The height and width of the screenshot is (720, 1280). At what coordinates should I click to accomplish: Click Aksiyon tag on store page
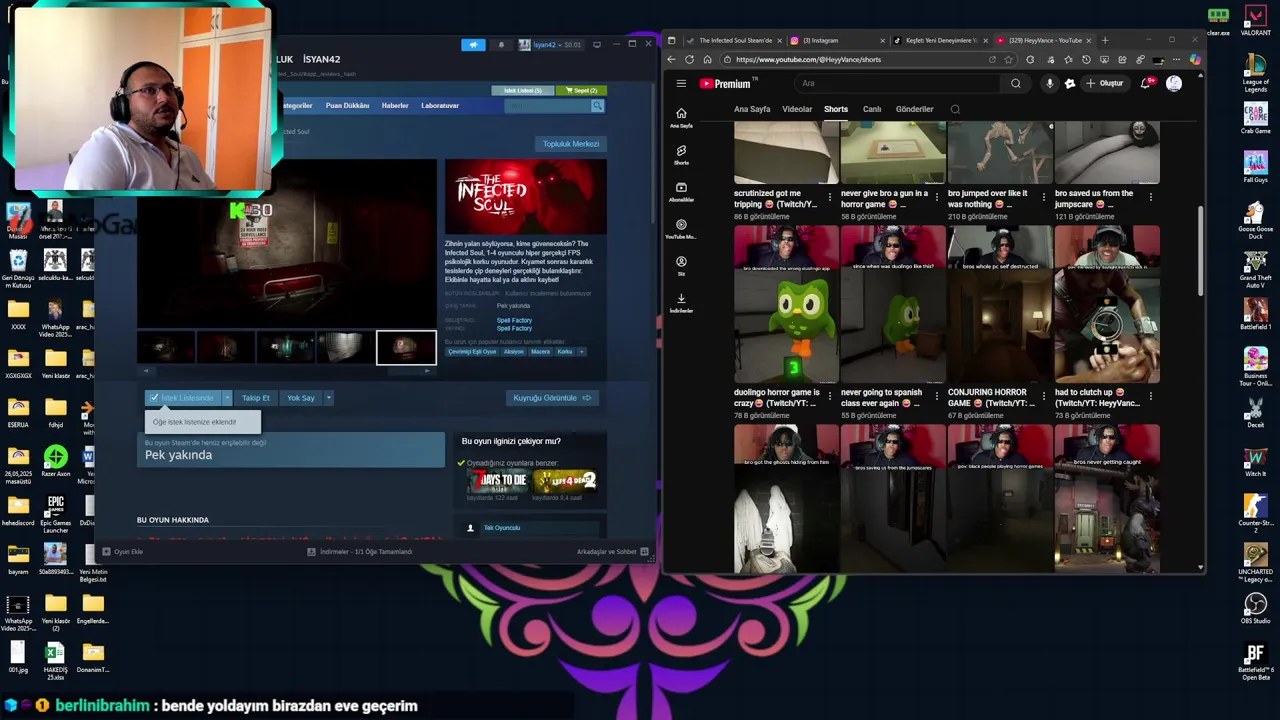(x=513, y=352)
